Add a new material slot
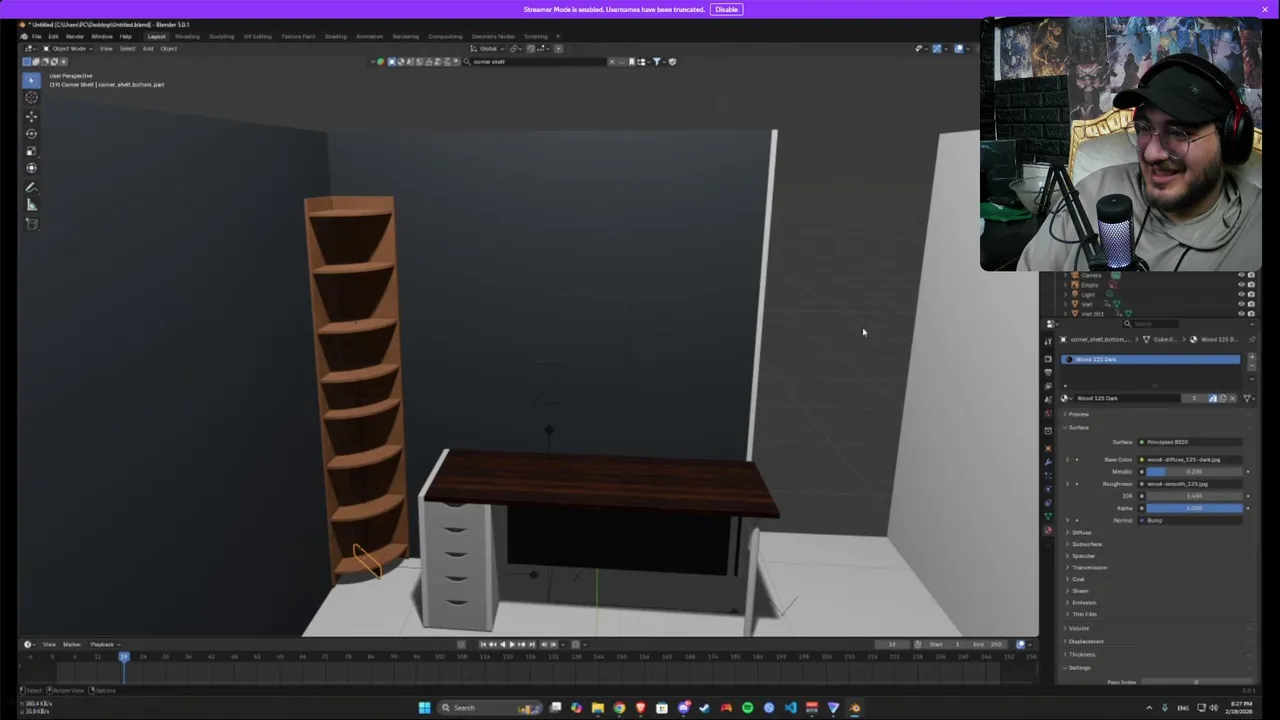This screenshot has width=1280, height=720. click(x=1251, y=355)
